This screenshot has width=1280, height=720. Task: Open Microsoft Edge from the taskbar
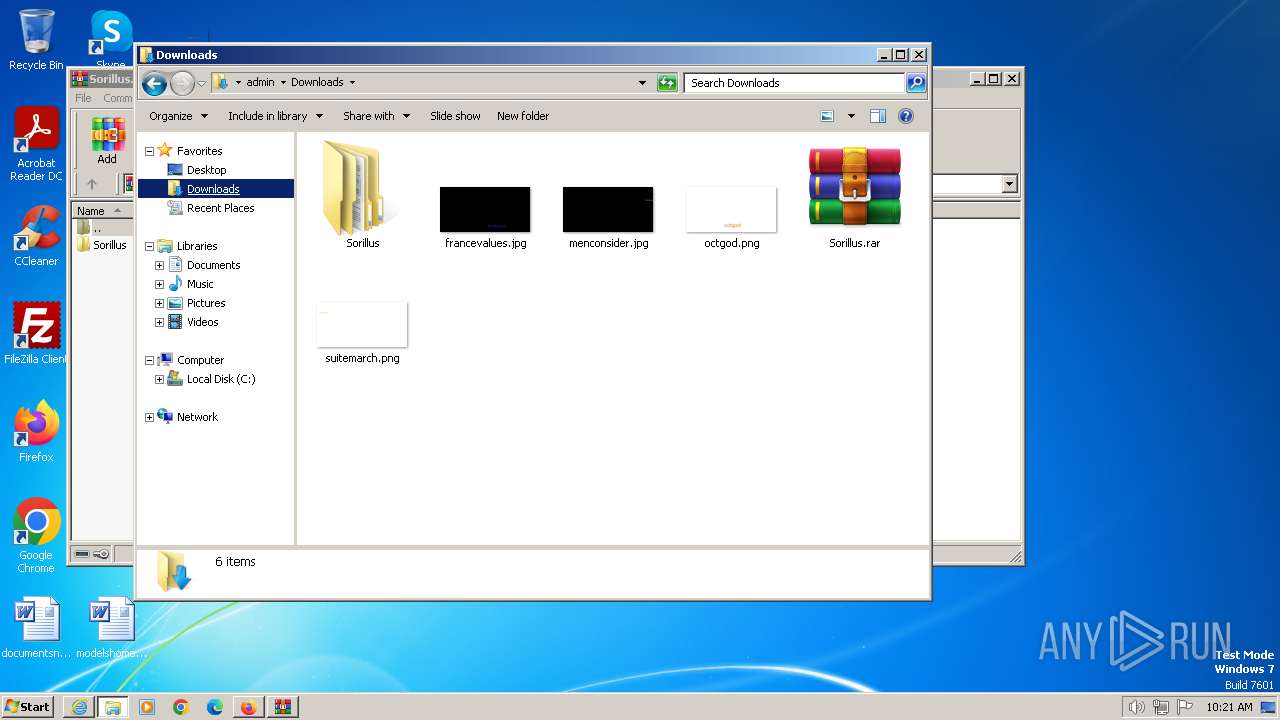[214, 707]
